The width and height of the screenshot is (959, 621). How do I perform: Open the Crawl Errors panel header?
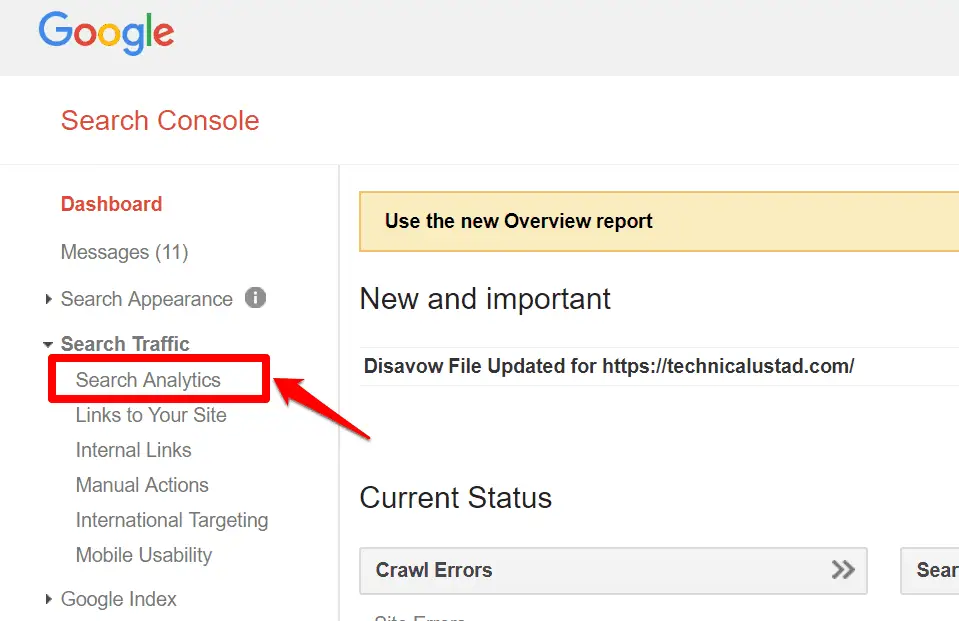613,570
